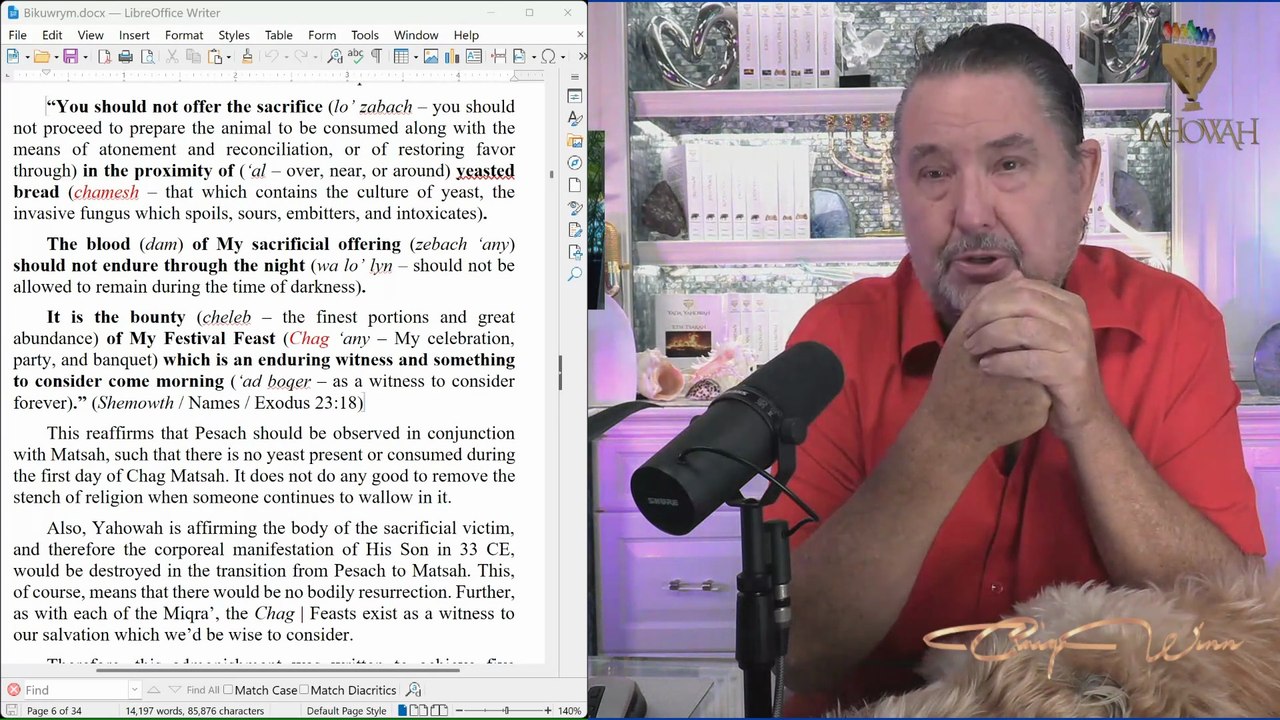Insert text box icon
The height and width of the screenshot is (720, 1280).
[474, 56]
